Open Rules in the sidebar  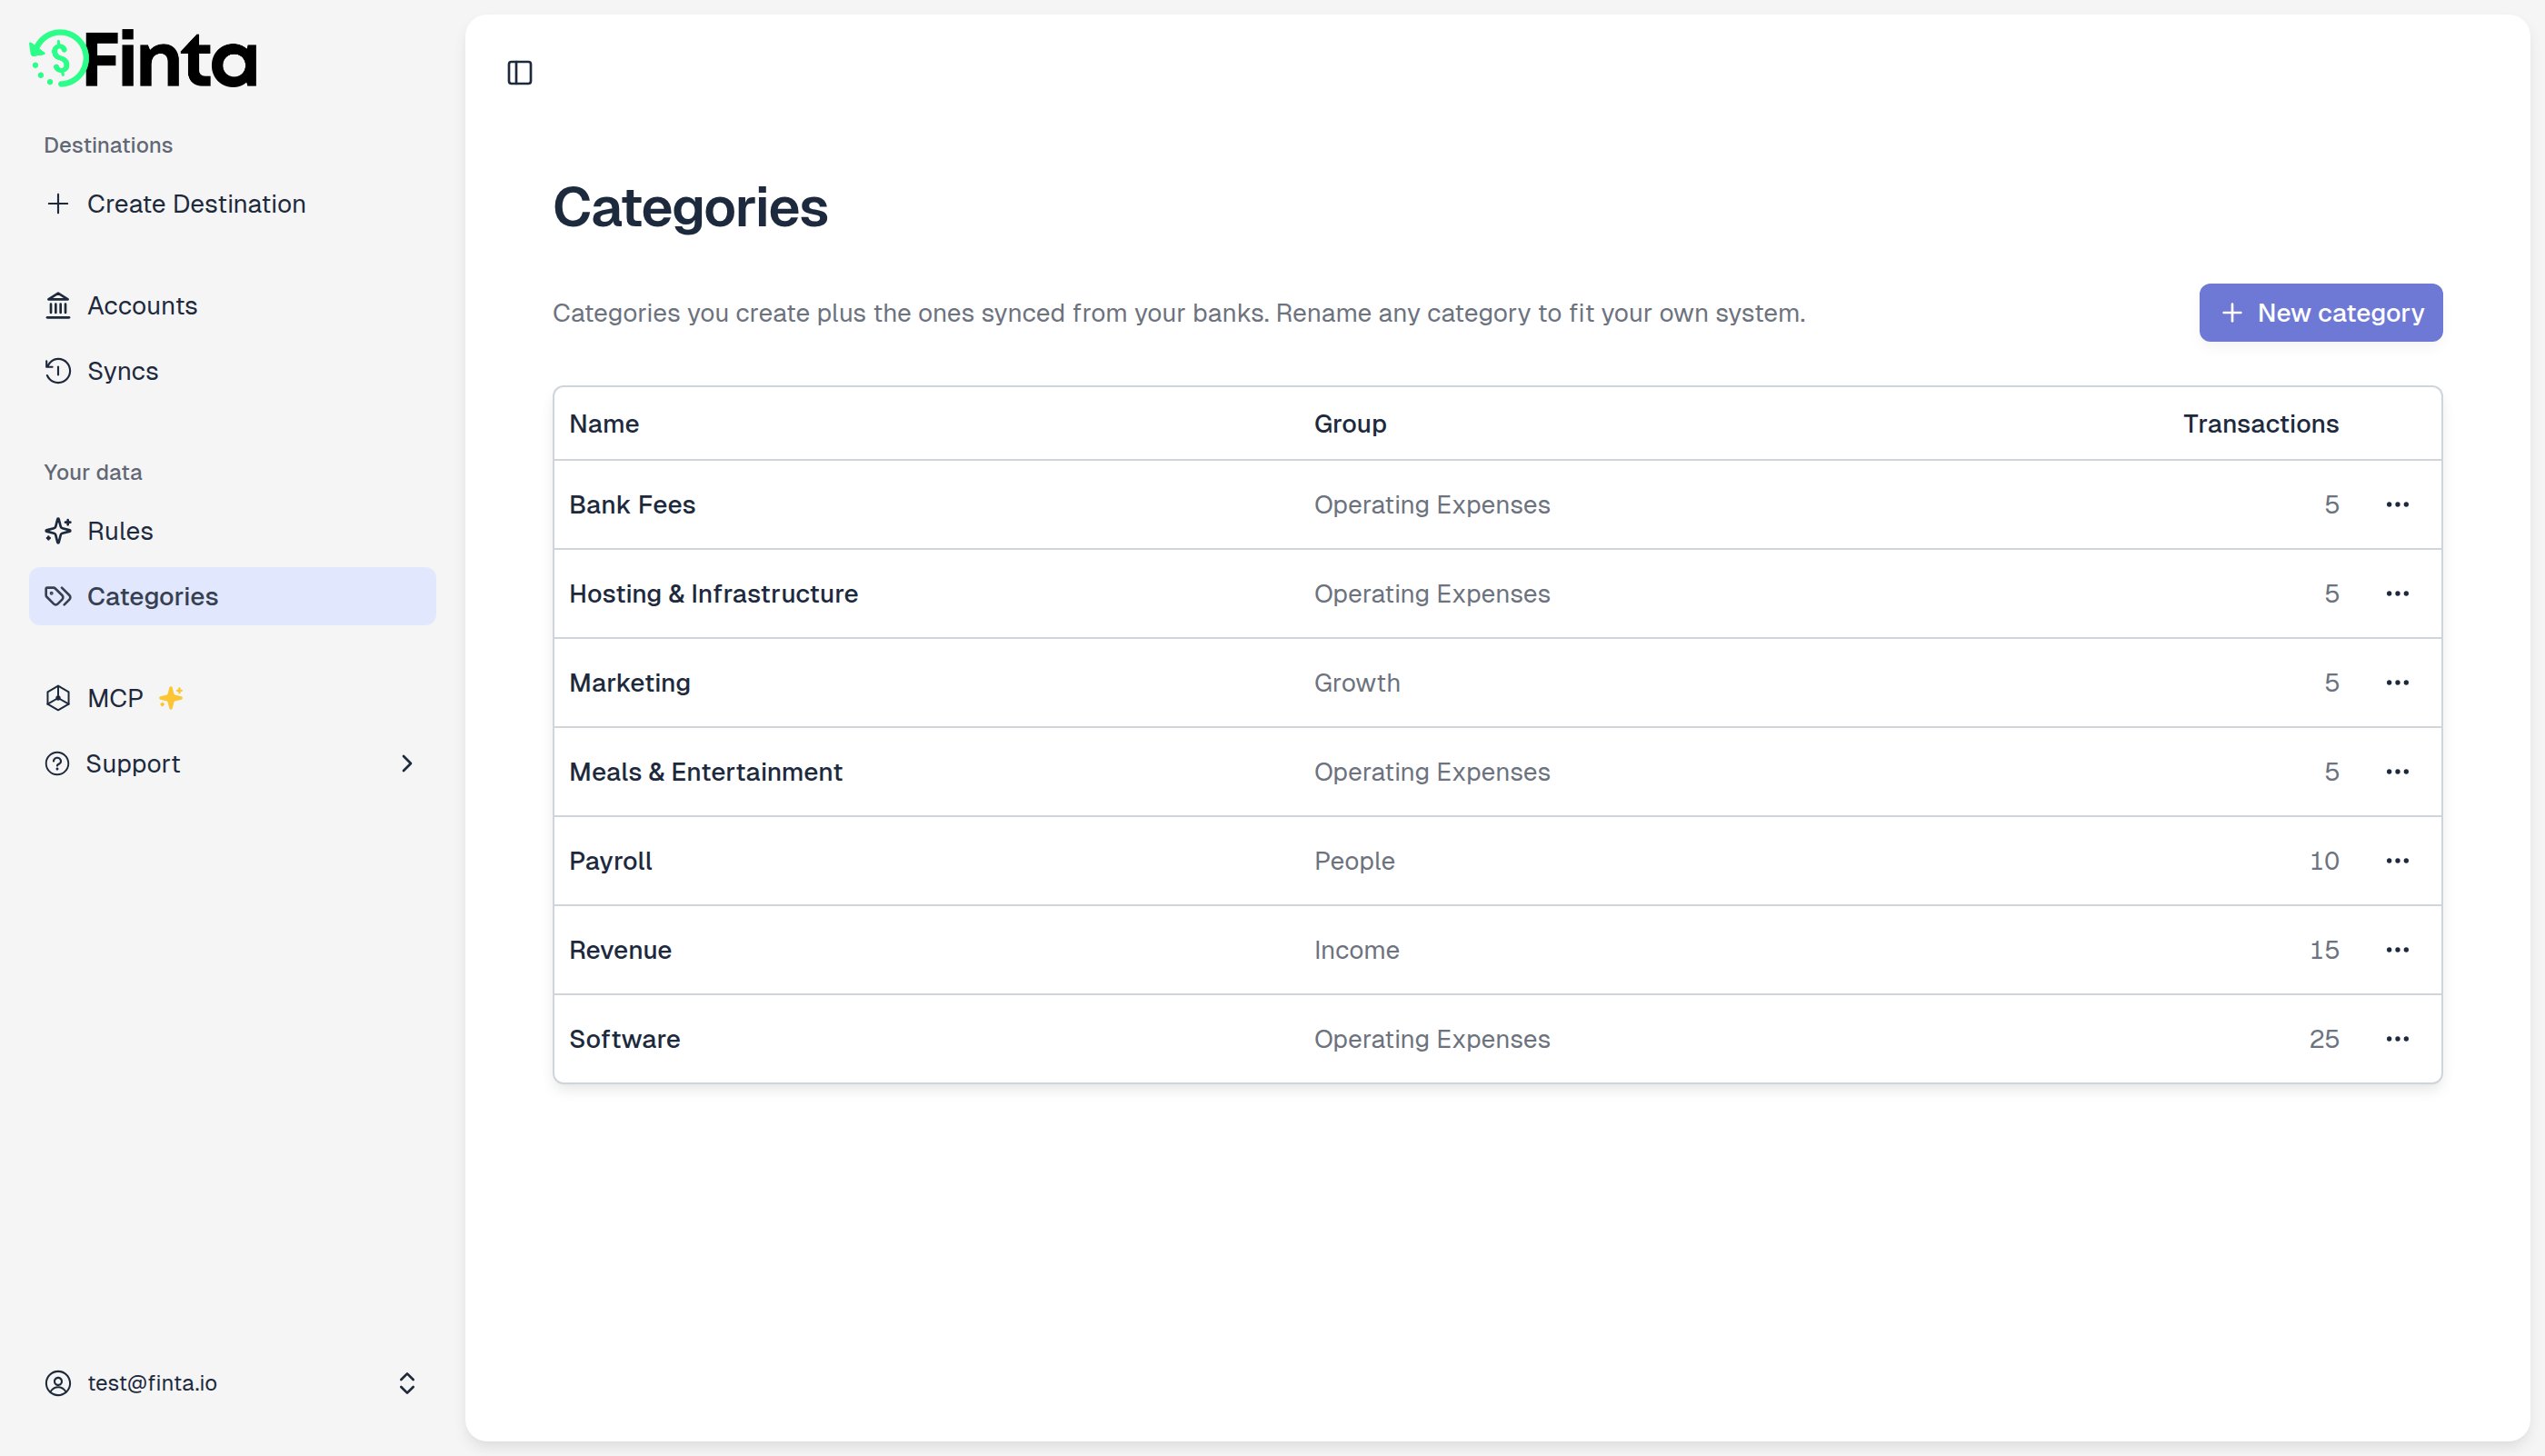click(x=232, y=531)
